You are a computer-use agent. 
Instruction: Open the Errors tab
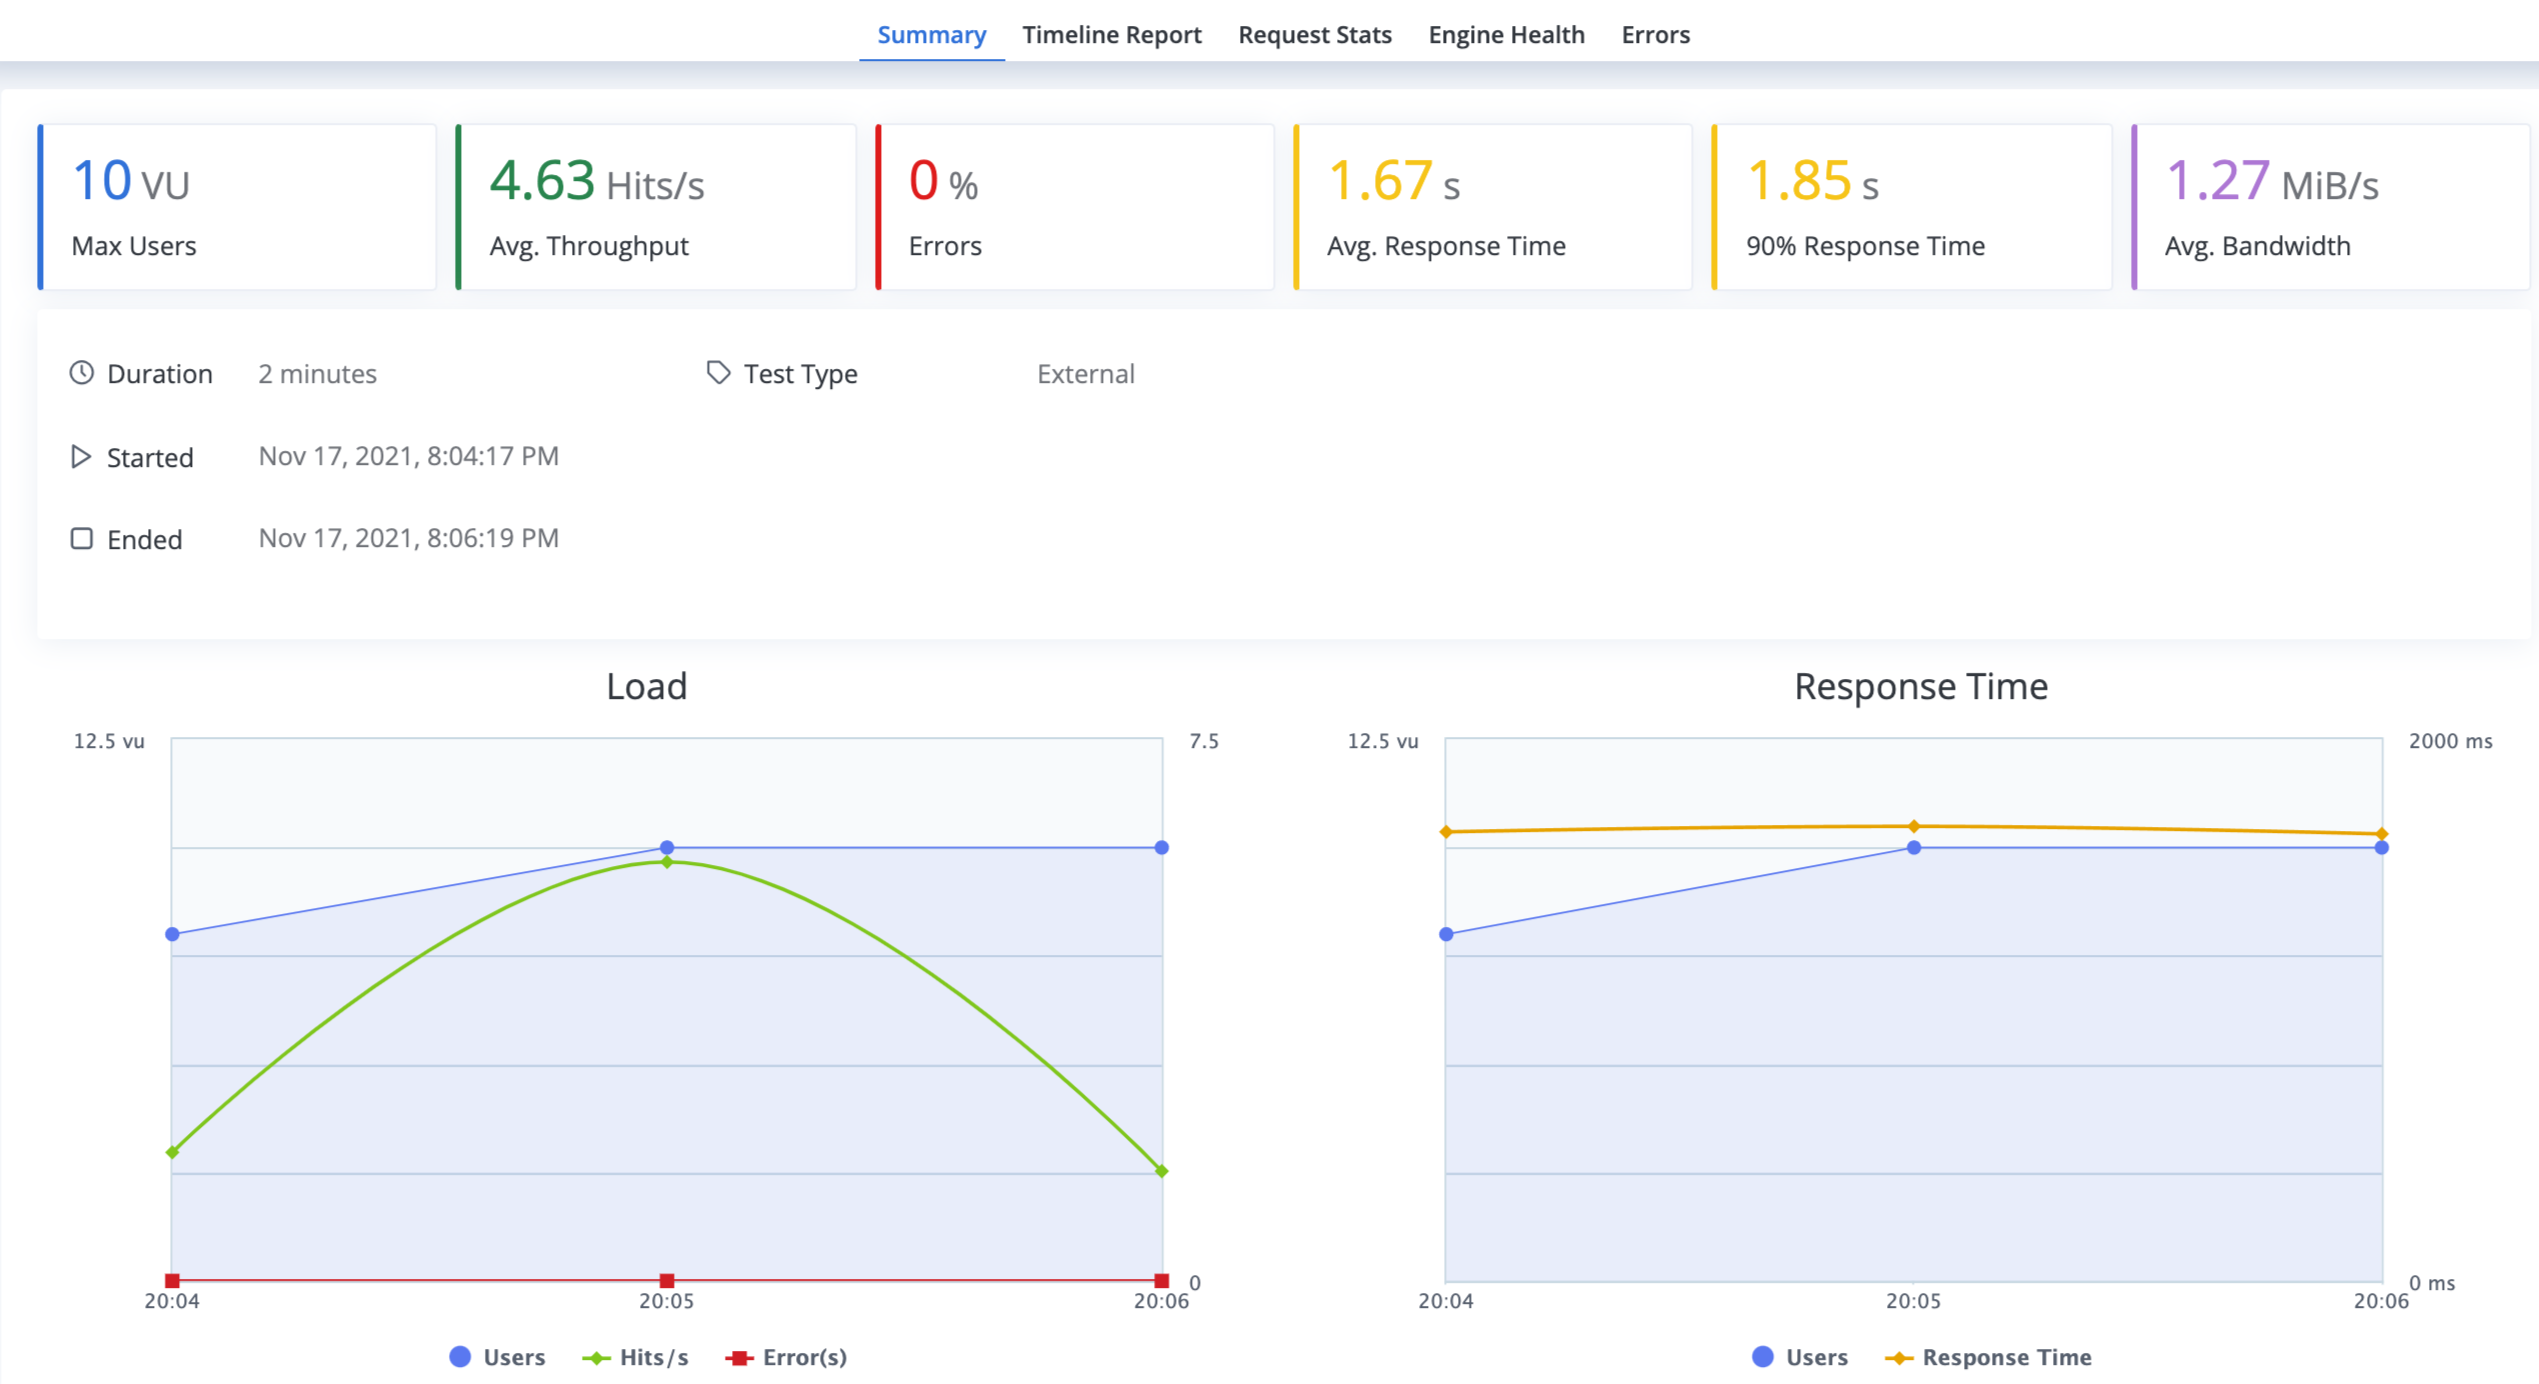(1655, 35)
